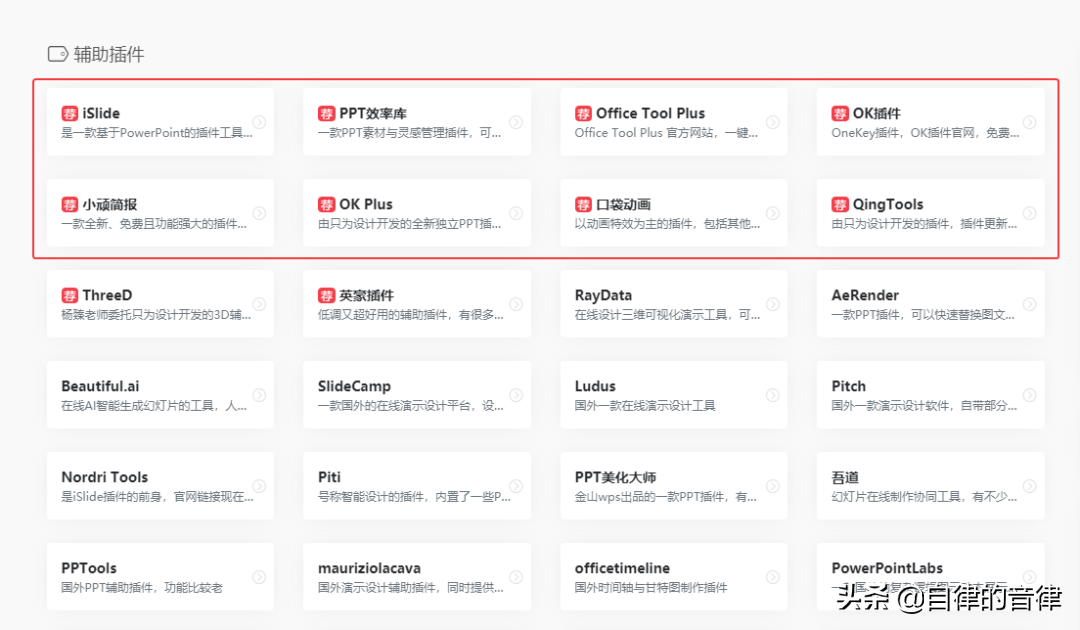Open the iSlide plugin link
Image resolution: width=1080 pixels, height=630 pixels.
(160, 122)
